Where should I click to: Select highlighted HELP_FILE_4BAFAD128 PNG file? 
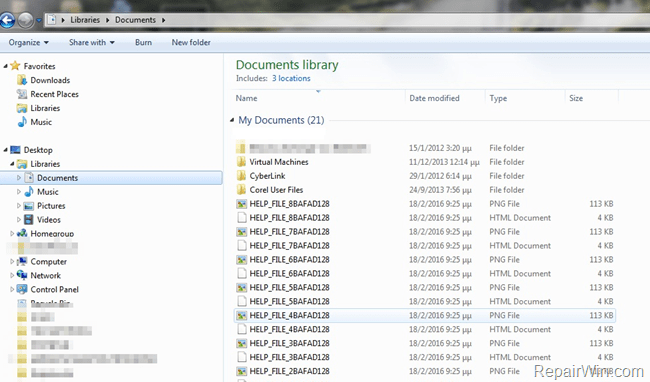click(x=424, y=315)
